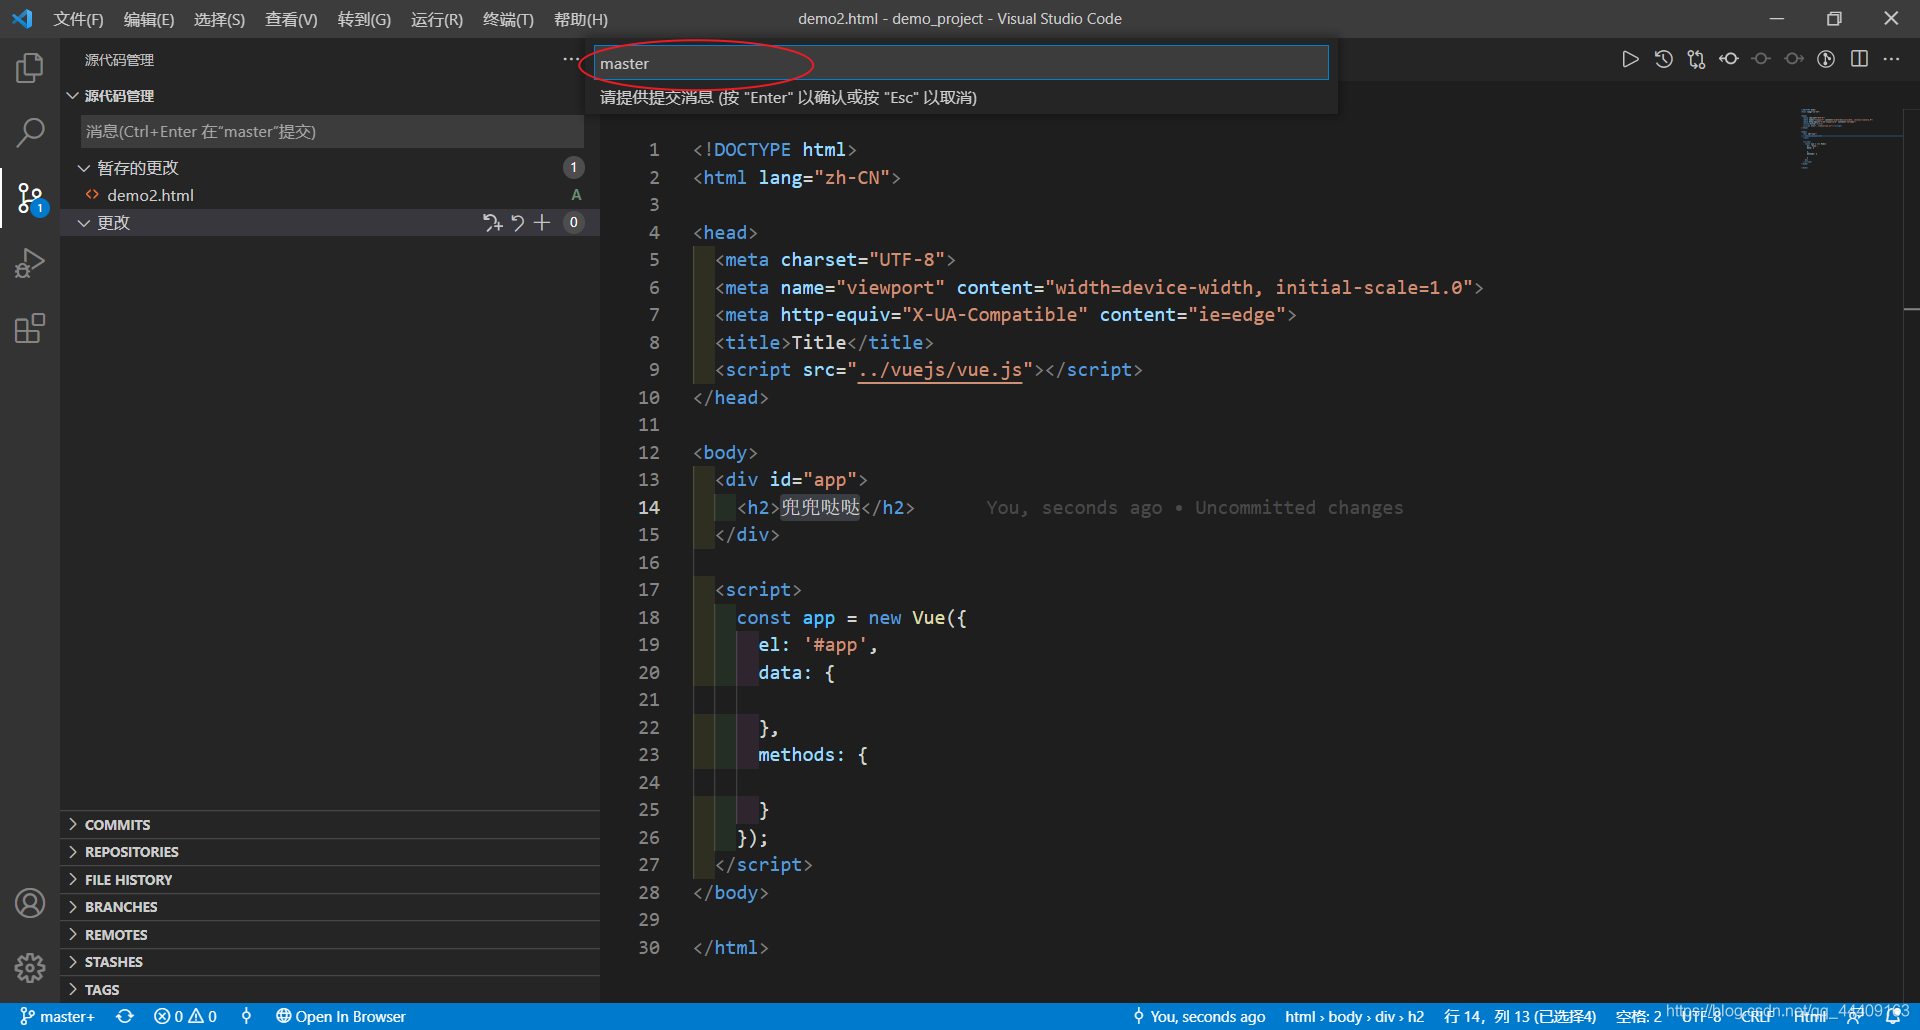Click 空格: 2 indentation setting
Viewport: 1920px width, 1030px height.
pyautogui.click(x=1638, y=1016)
